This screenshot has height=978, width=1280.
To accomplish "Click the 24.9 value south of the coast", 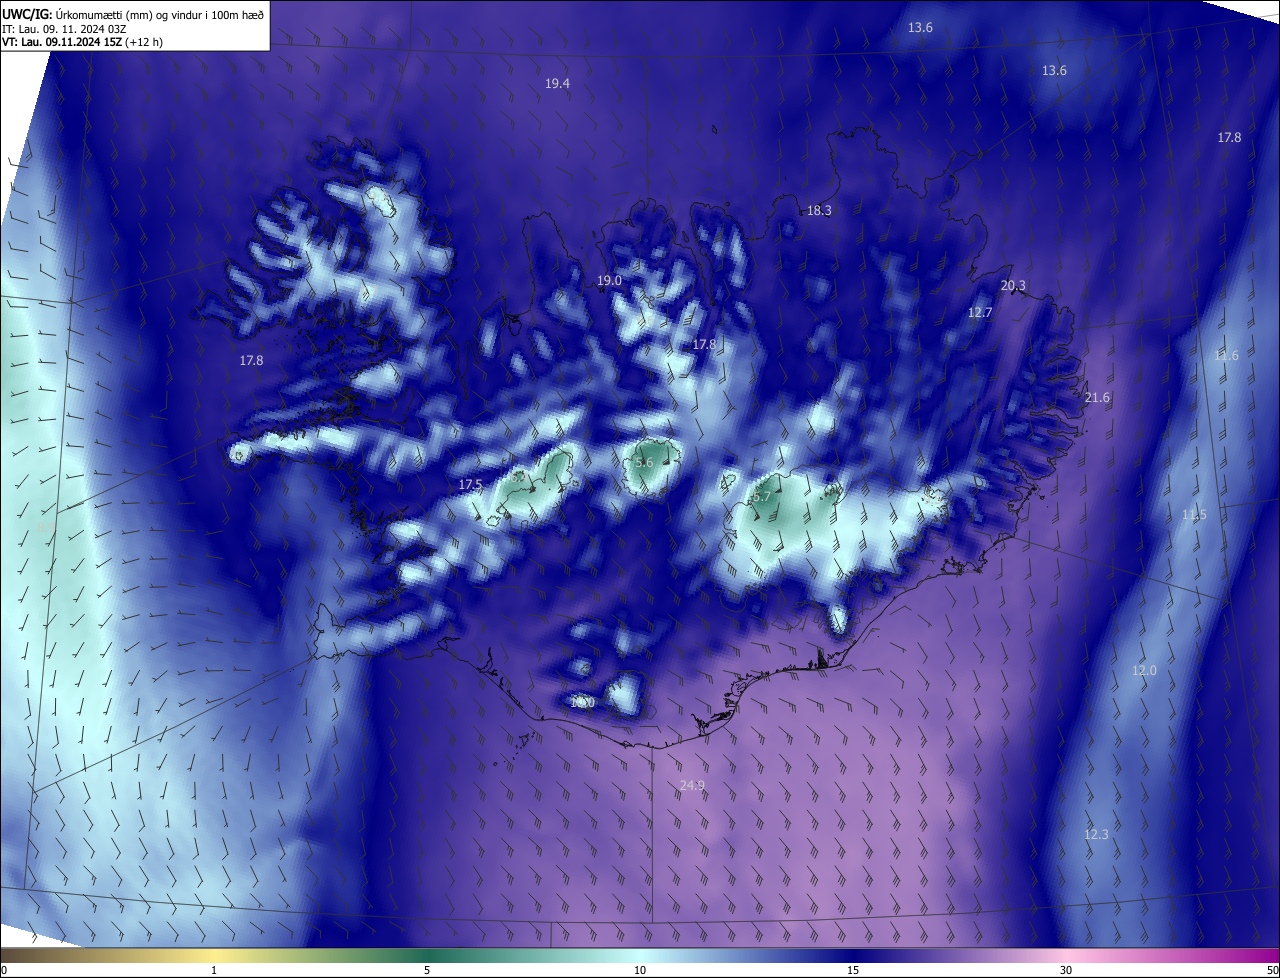I will (x=692, y=786).
